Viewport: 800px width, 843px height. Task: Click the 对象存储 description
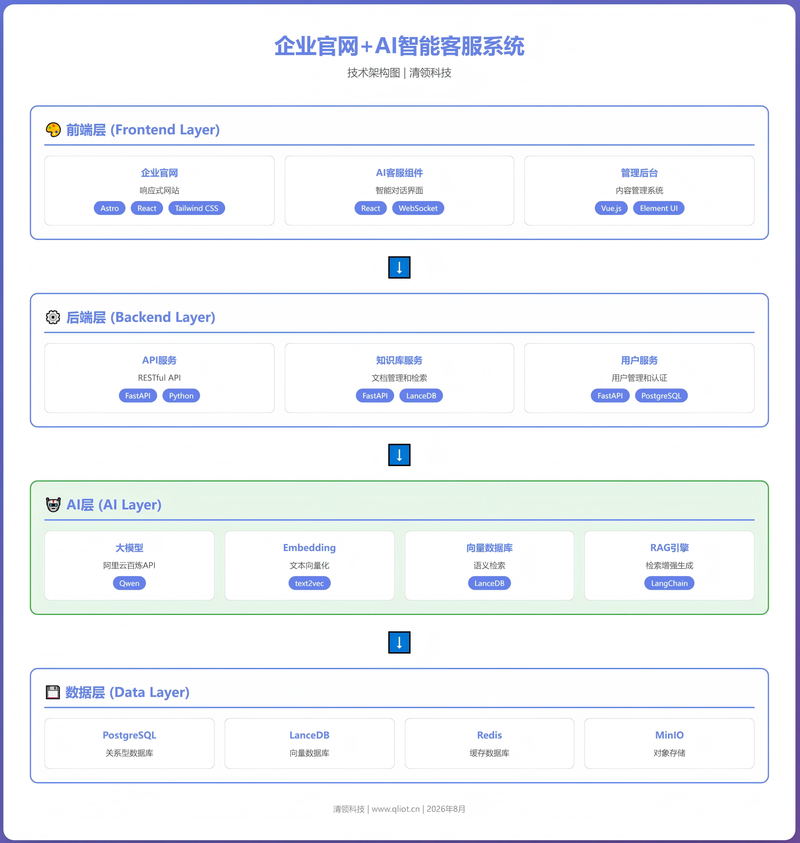[669, 753]
